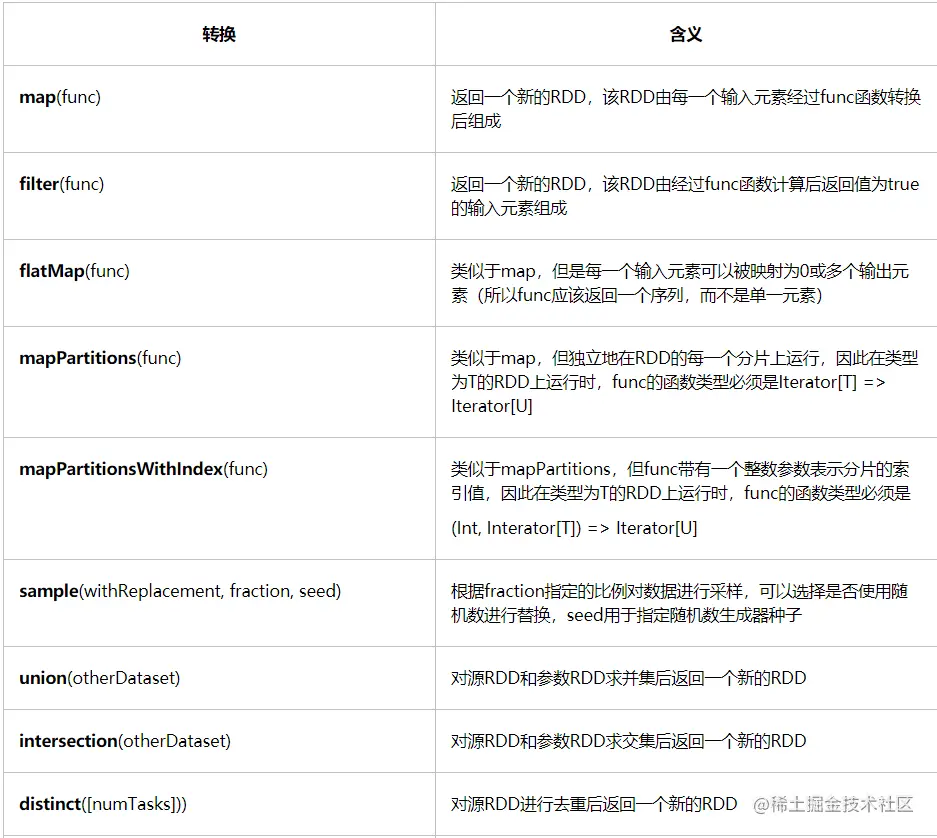Click the flatMap description mentioning 0或多个输出元素
This screenshot has width=937, height=838.
[680, 283]
